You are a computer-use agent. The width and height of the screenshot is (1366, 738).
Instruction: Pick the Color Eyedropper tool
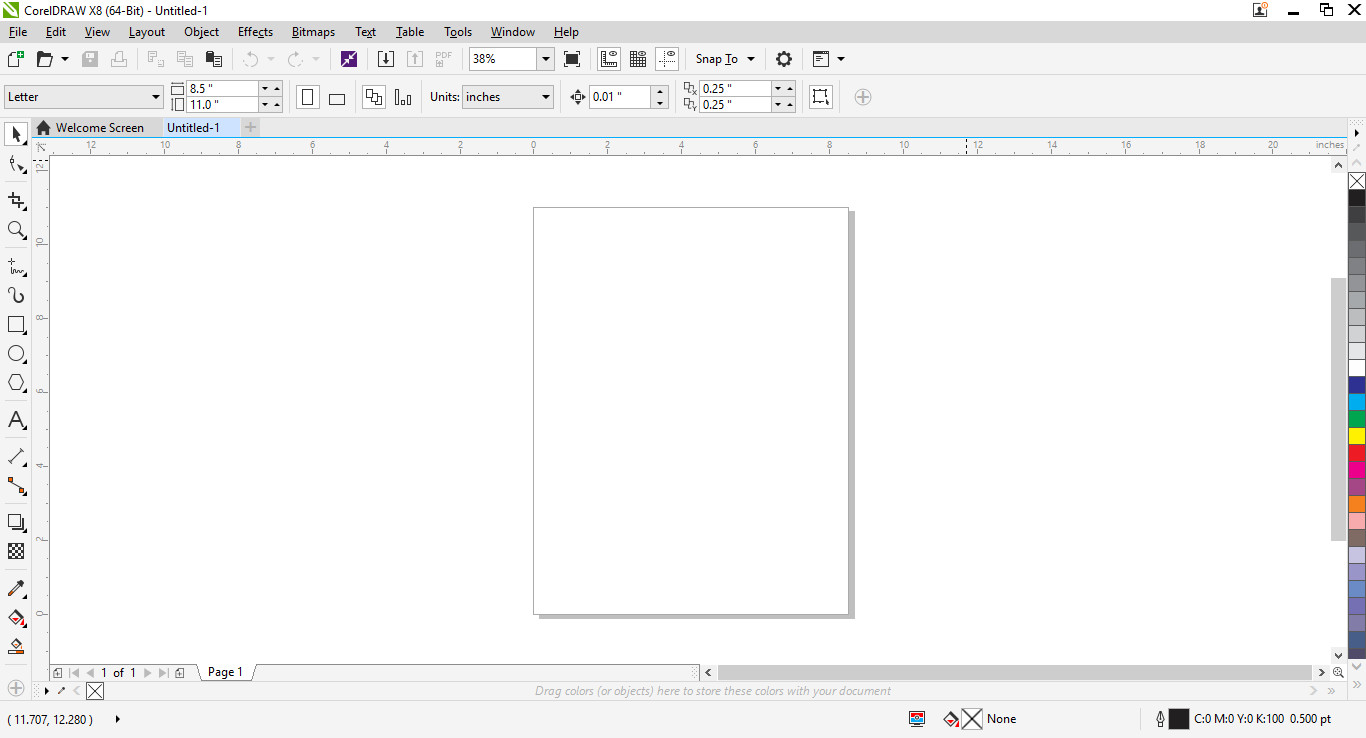[17, 588]
